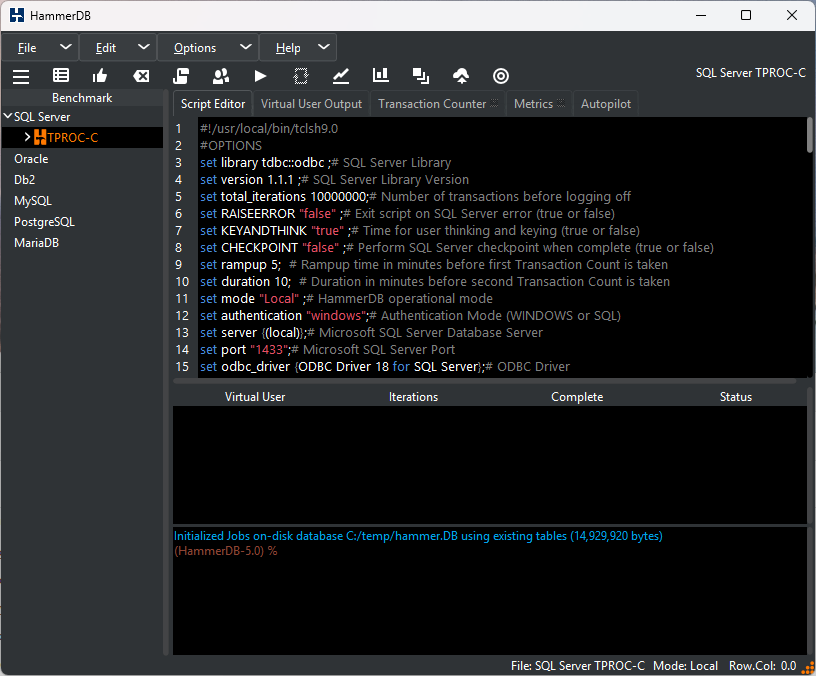Click the load driver script icon
The image size is (816, 676).
pos(181,76)
